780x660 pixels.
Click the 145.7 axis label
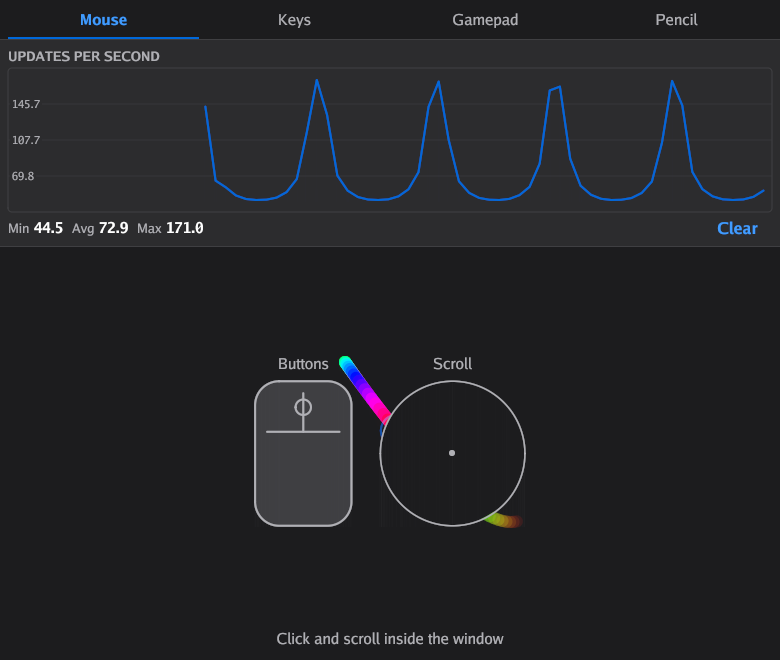pos(26,104)
